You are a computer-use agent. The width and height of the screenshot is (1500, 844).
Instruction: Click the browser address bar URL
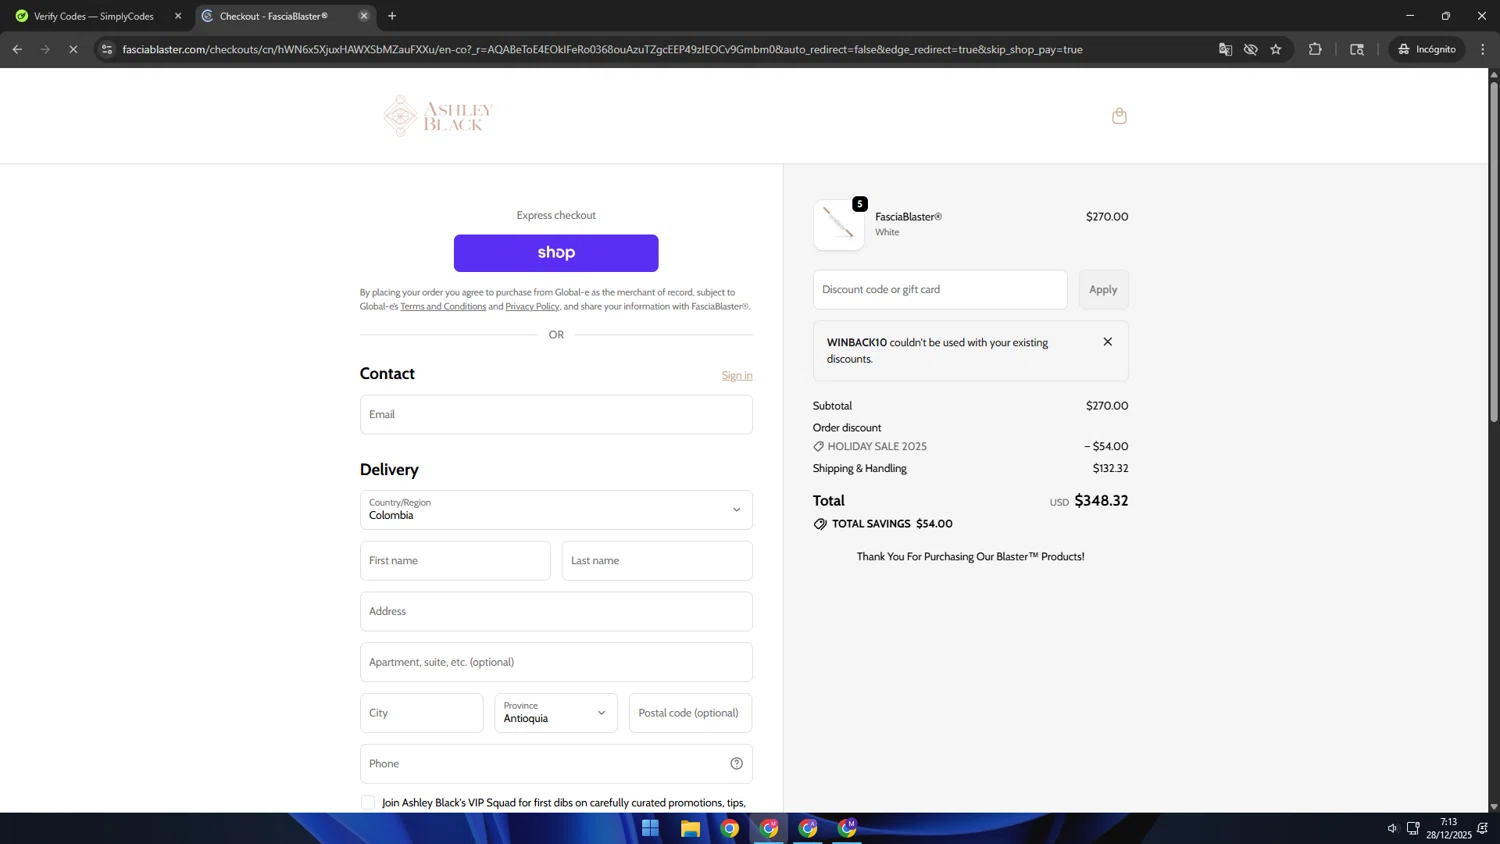tap(602, 49)
